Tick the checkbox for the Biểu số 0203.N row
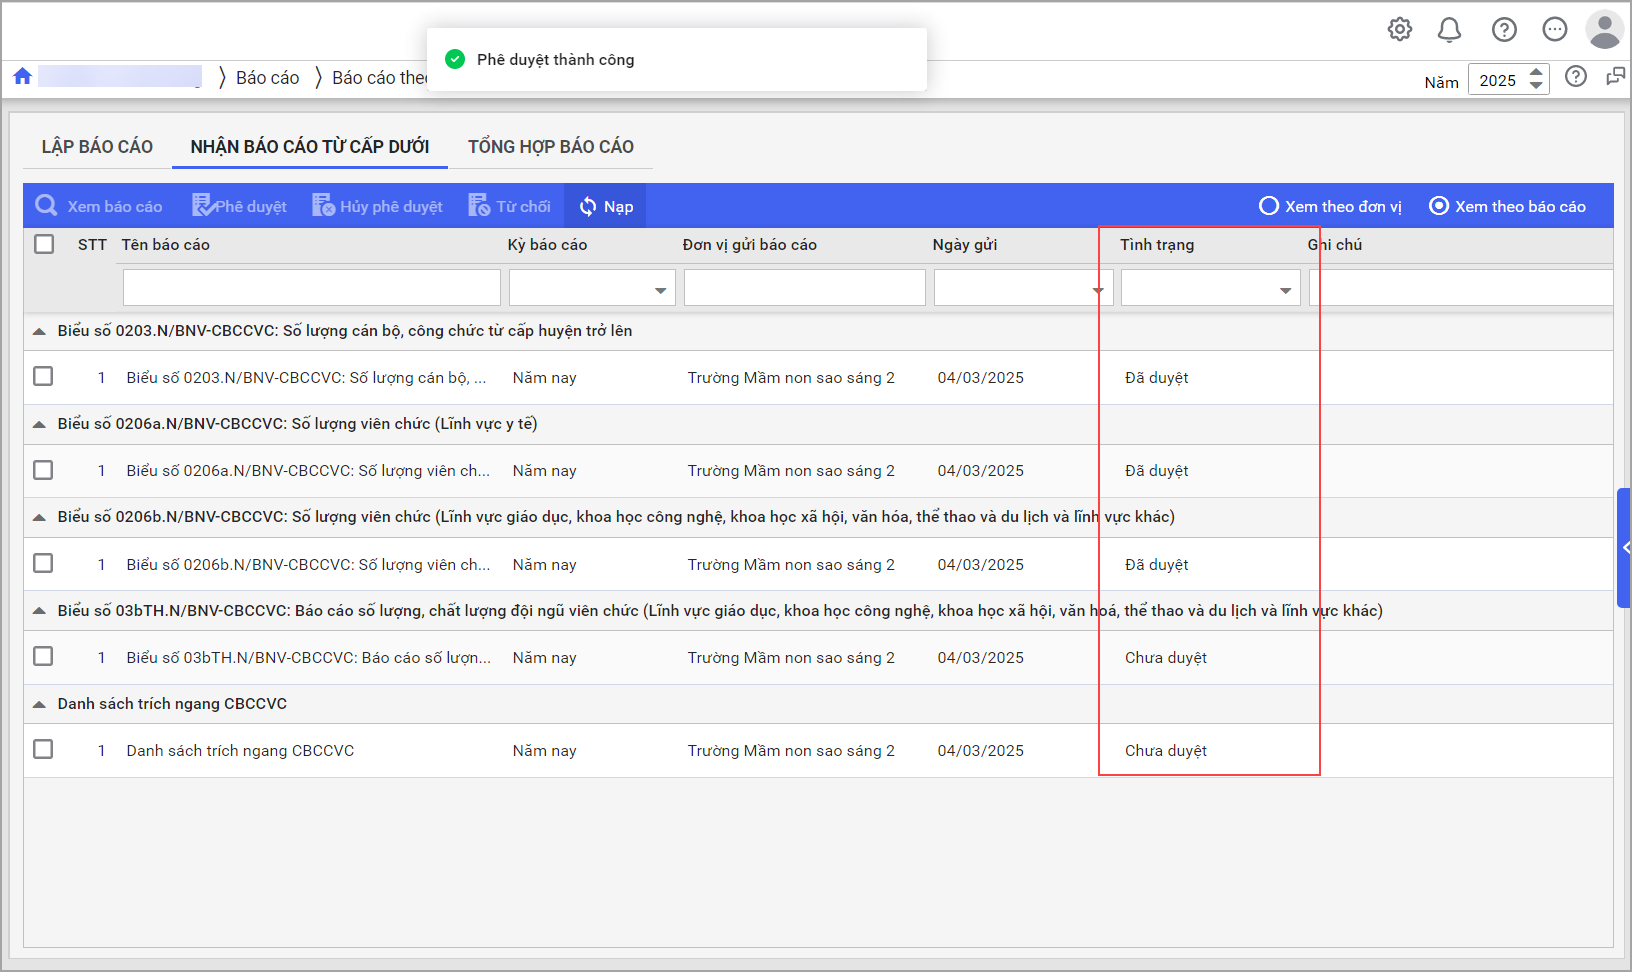 click(x=43, y=376)
